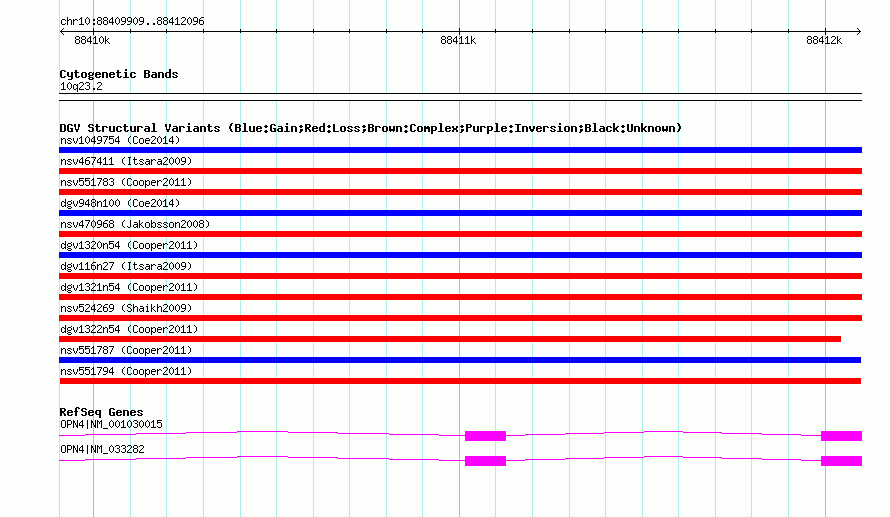Viewport: 890px width, 517px height.
Task: Click the 10q23.2 band label
Action: tap(81, 87)
